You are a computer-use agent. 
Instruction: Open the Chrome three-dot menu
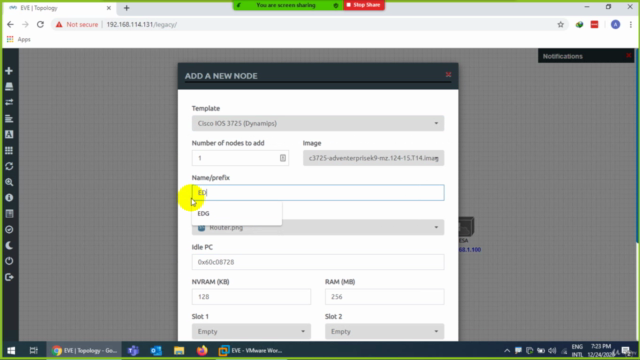(x=631, y=24)
